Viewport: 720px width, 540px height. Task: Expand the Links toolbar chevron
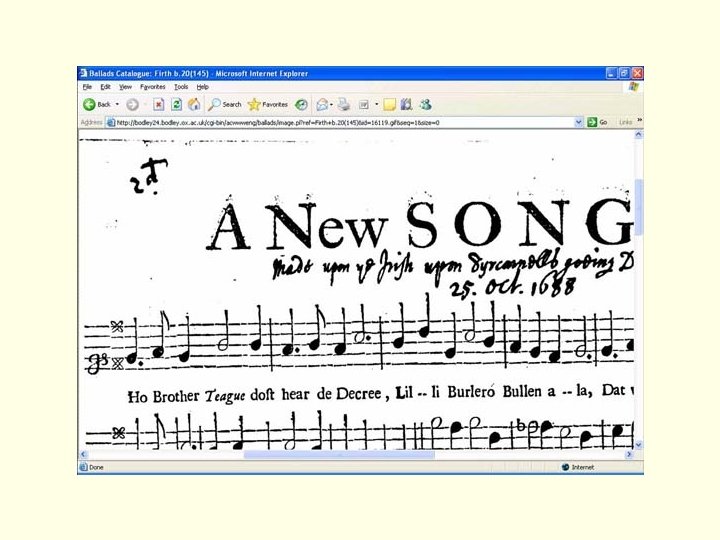pyautogui.click(x=639, y=120)
